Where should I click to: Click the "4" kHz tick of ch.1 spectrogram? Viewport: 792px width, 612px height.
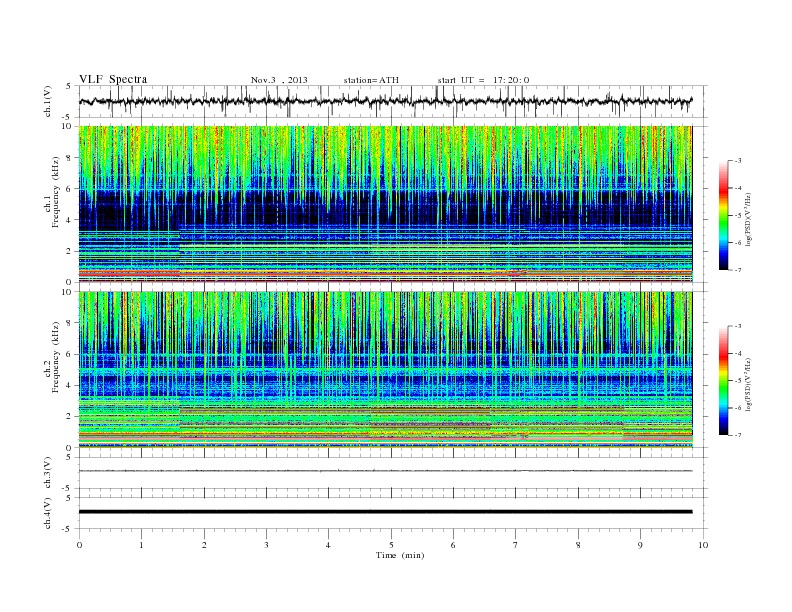pyautogui.click(x=69, y=220)
